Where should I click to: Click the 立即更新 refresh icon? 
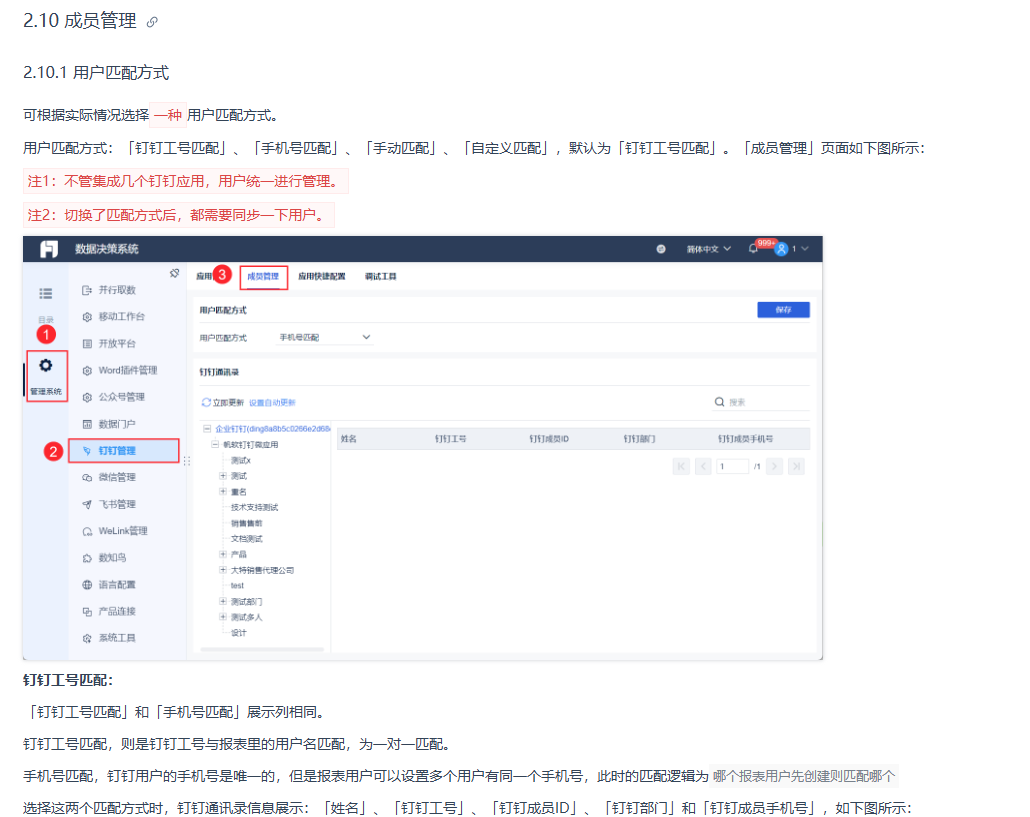point(206,403)
